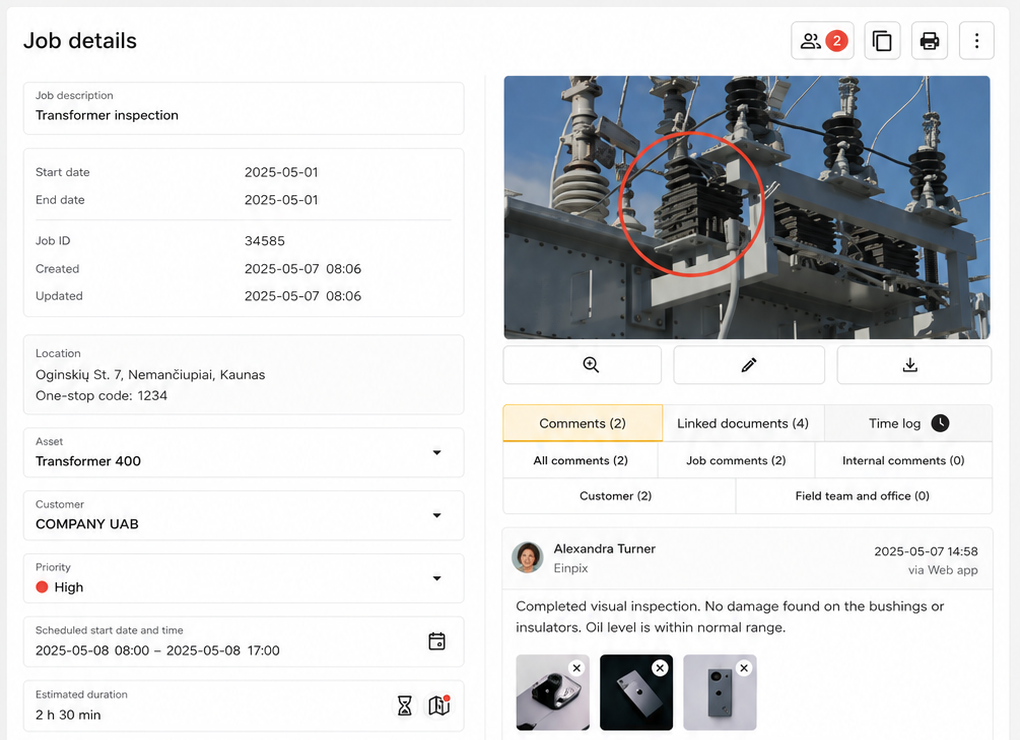Click the One-stop code: 1234 text

click(101, 395)
